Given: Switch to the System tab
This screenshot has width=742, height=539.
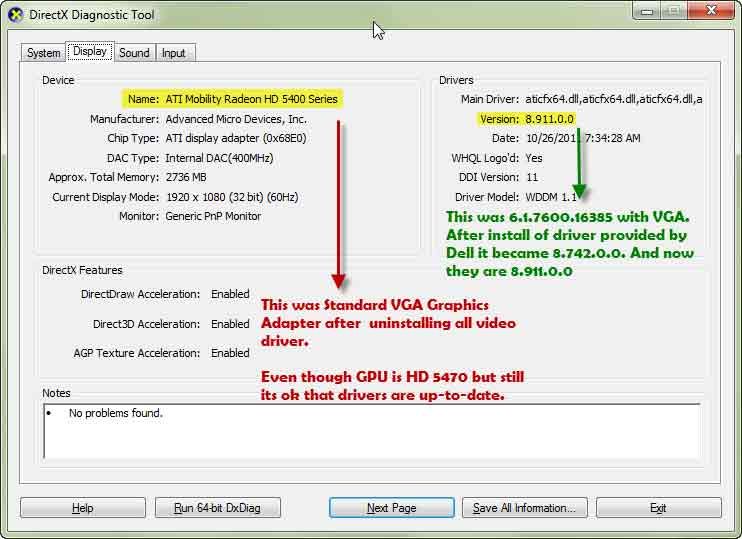Looking at the screenshot, I should click(x=44, y=53).
